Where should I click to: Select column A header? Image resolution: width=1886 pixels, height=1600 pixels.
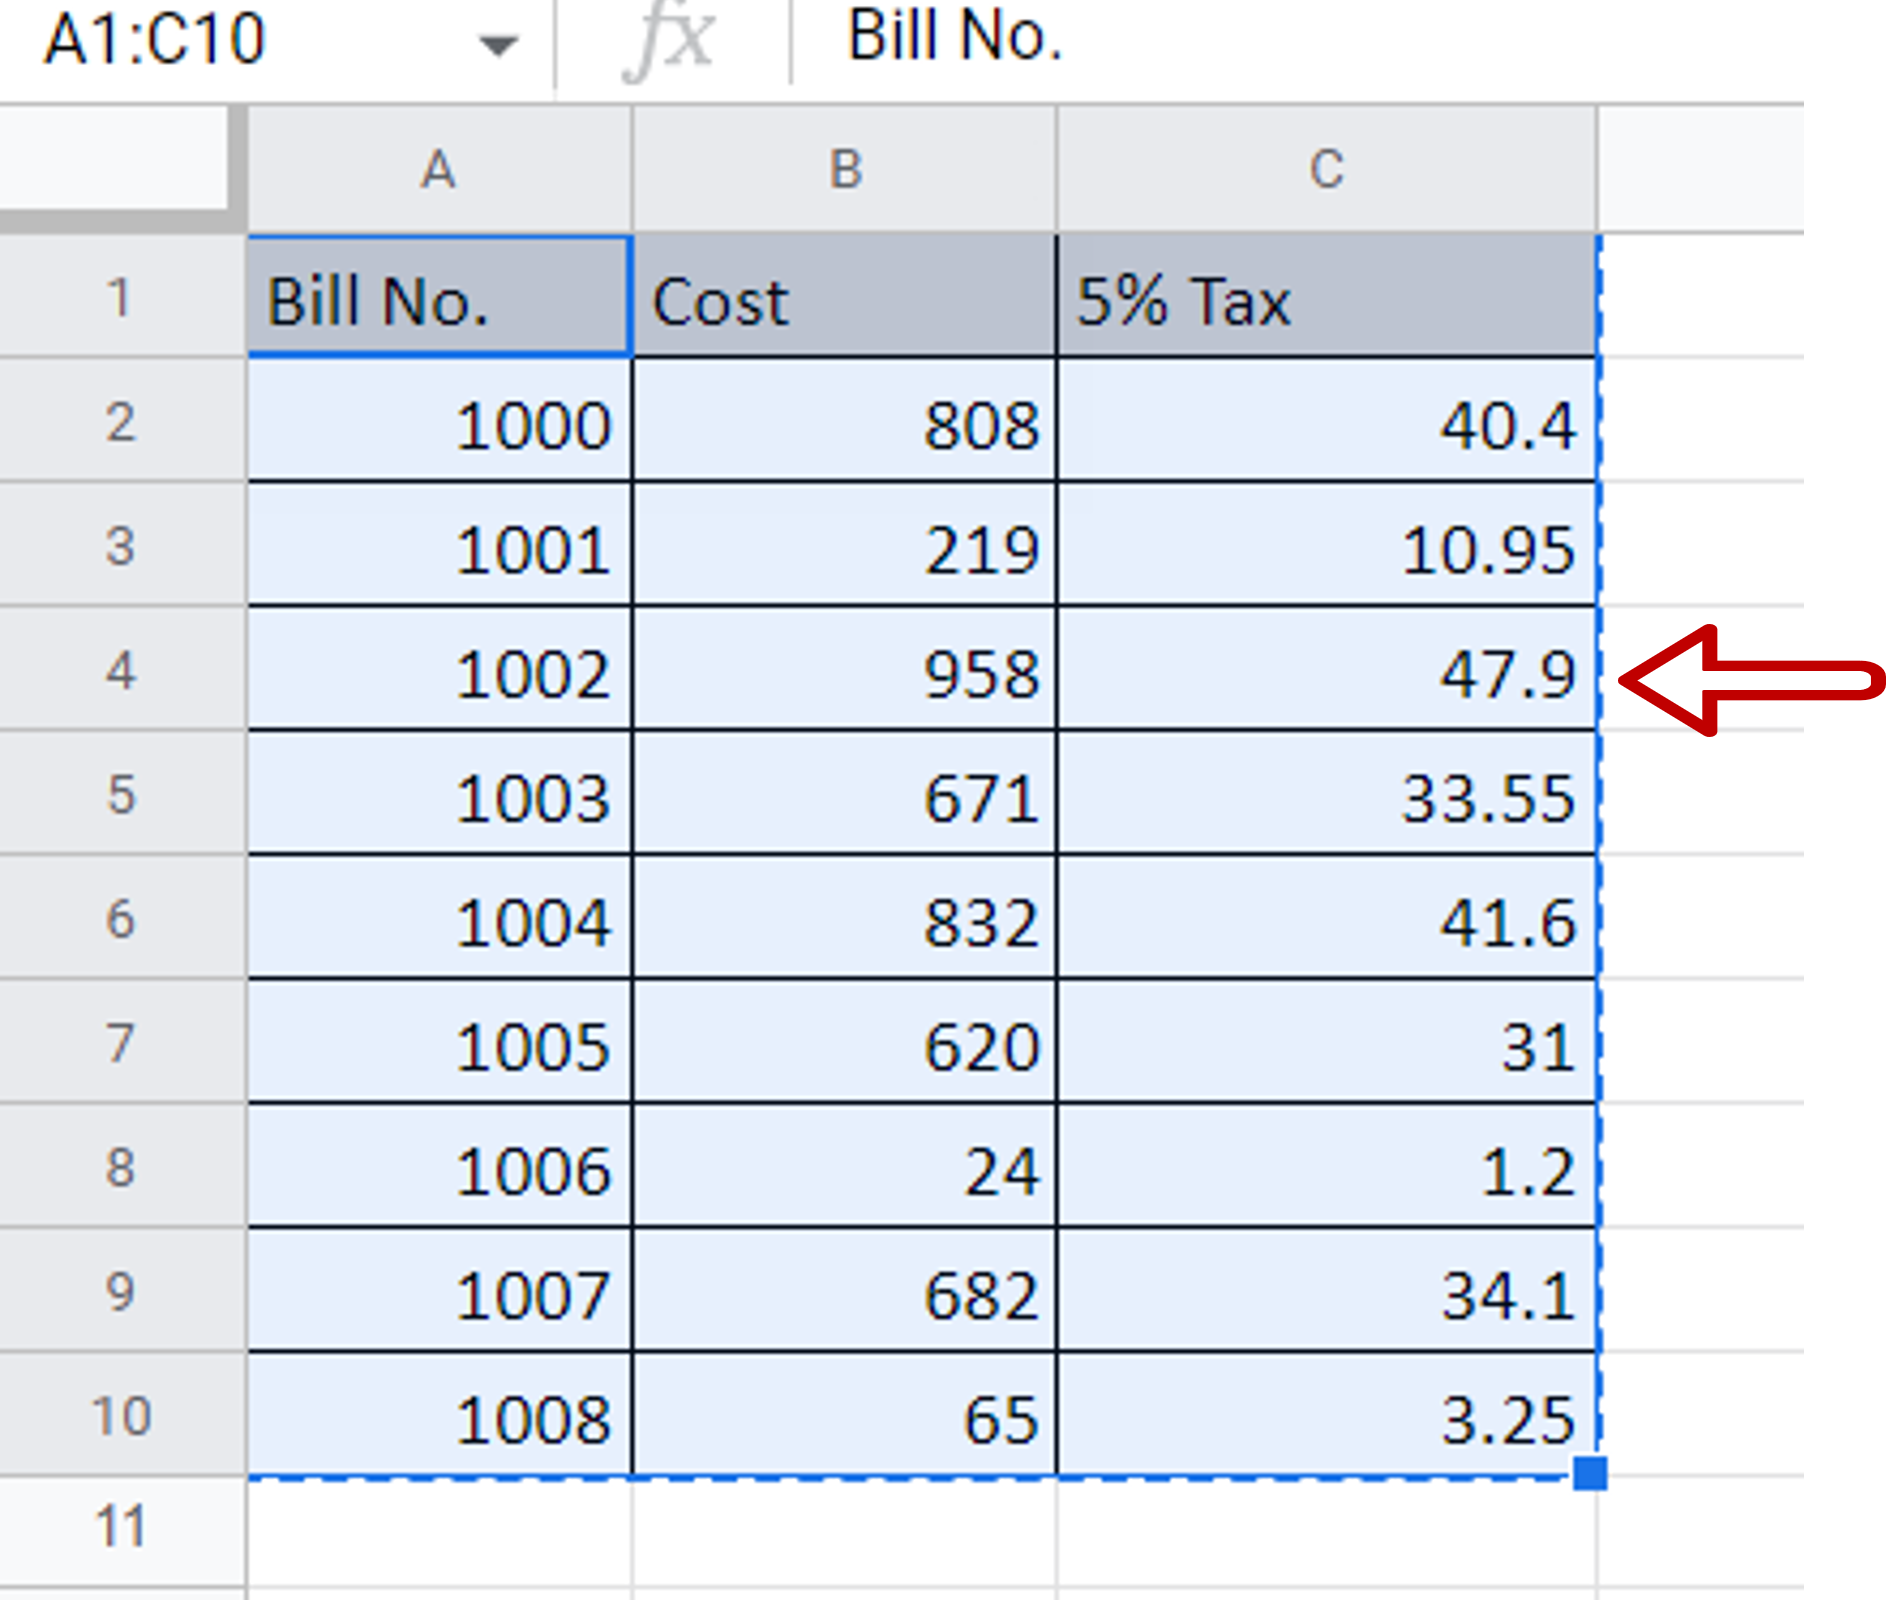pyautogui.click(x=439, y=168)
